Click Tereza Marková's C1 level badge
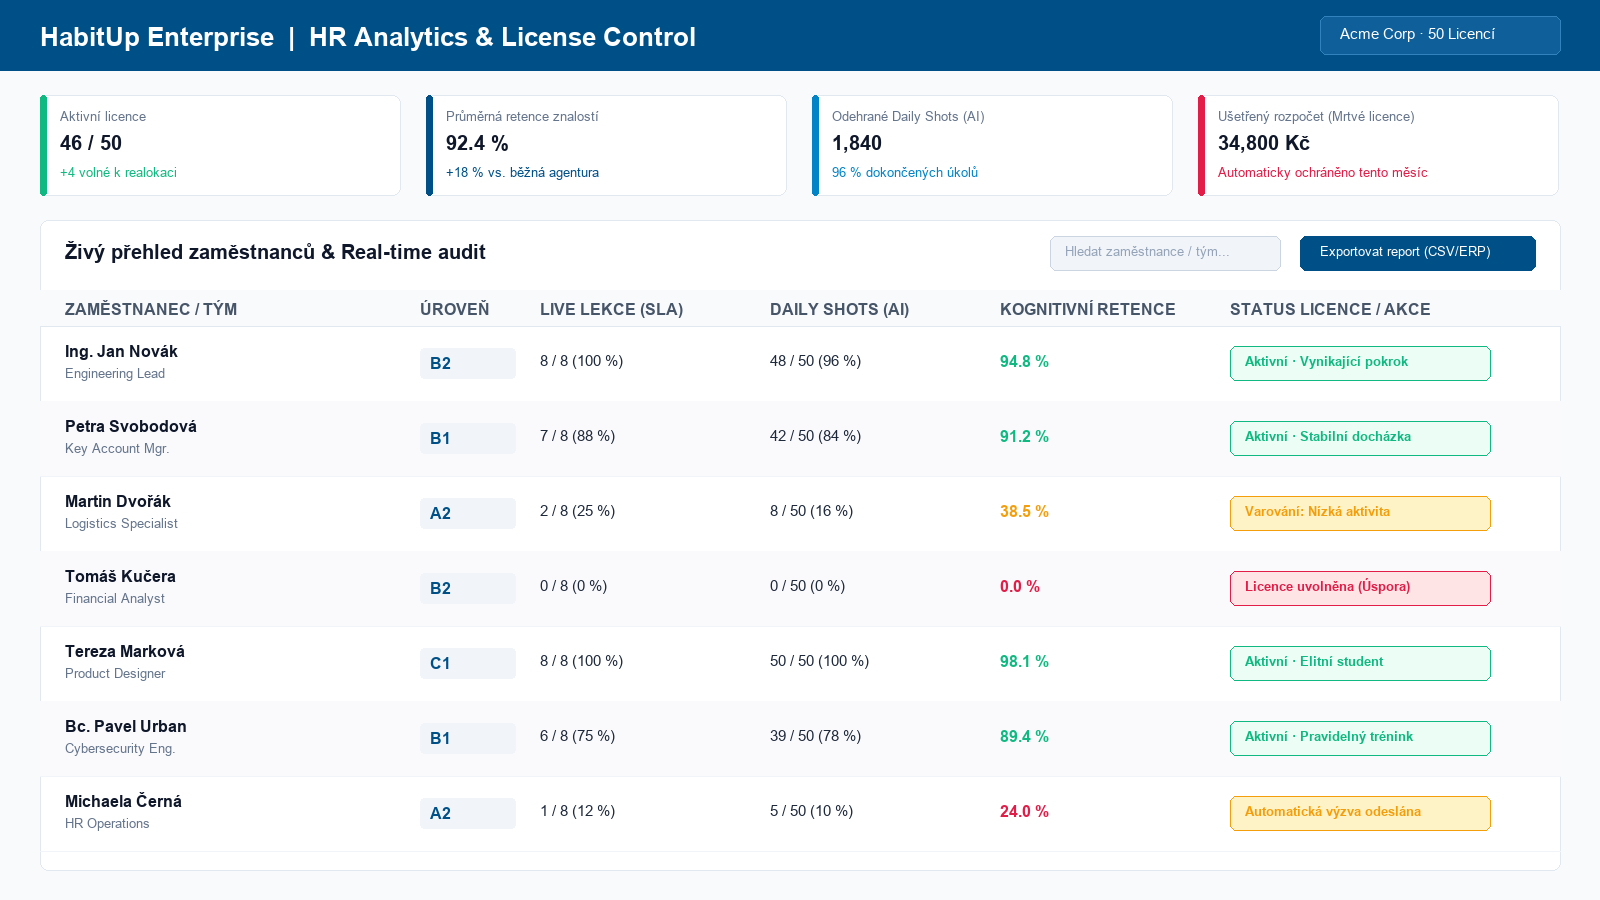 coord(468,663)
